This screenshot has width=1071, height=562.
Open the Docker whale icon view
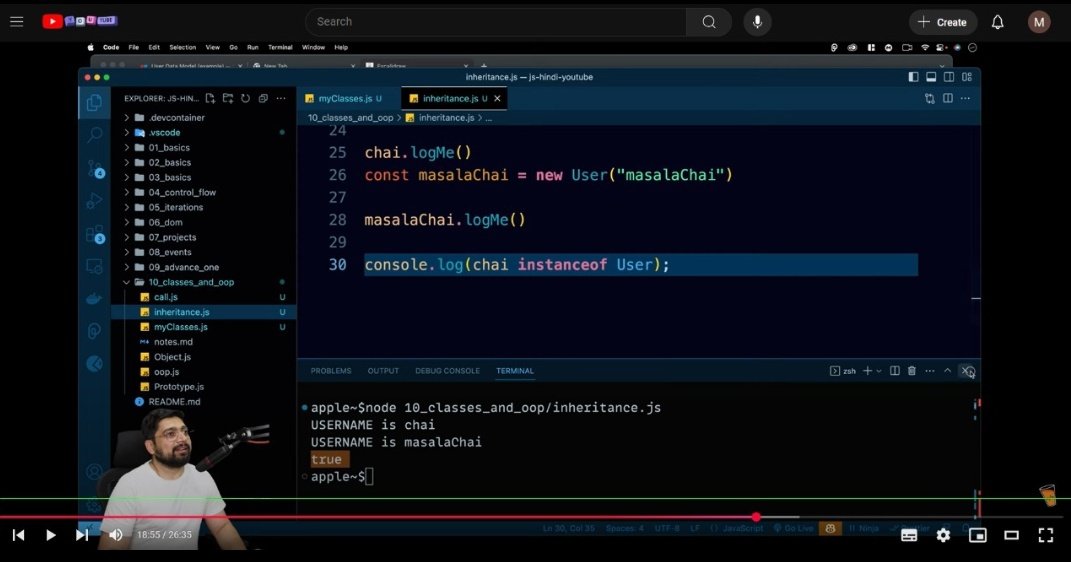coord(94,298)
